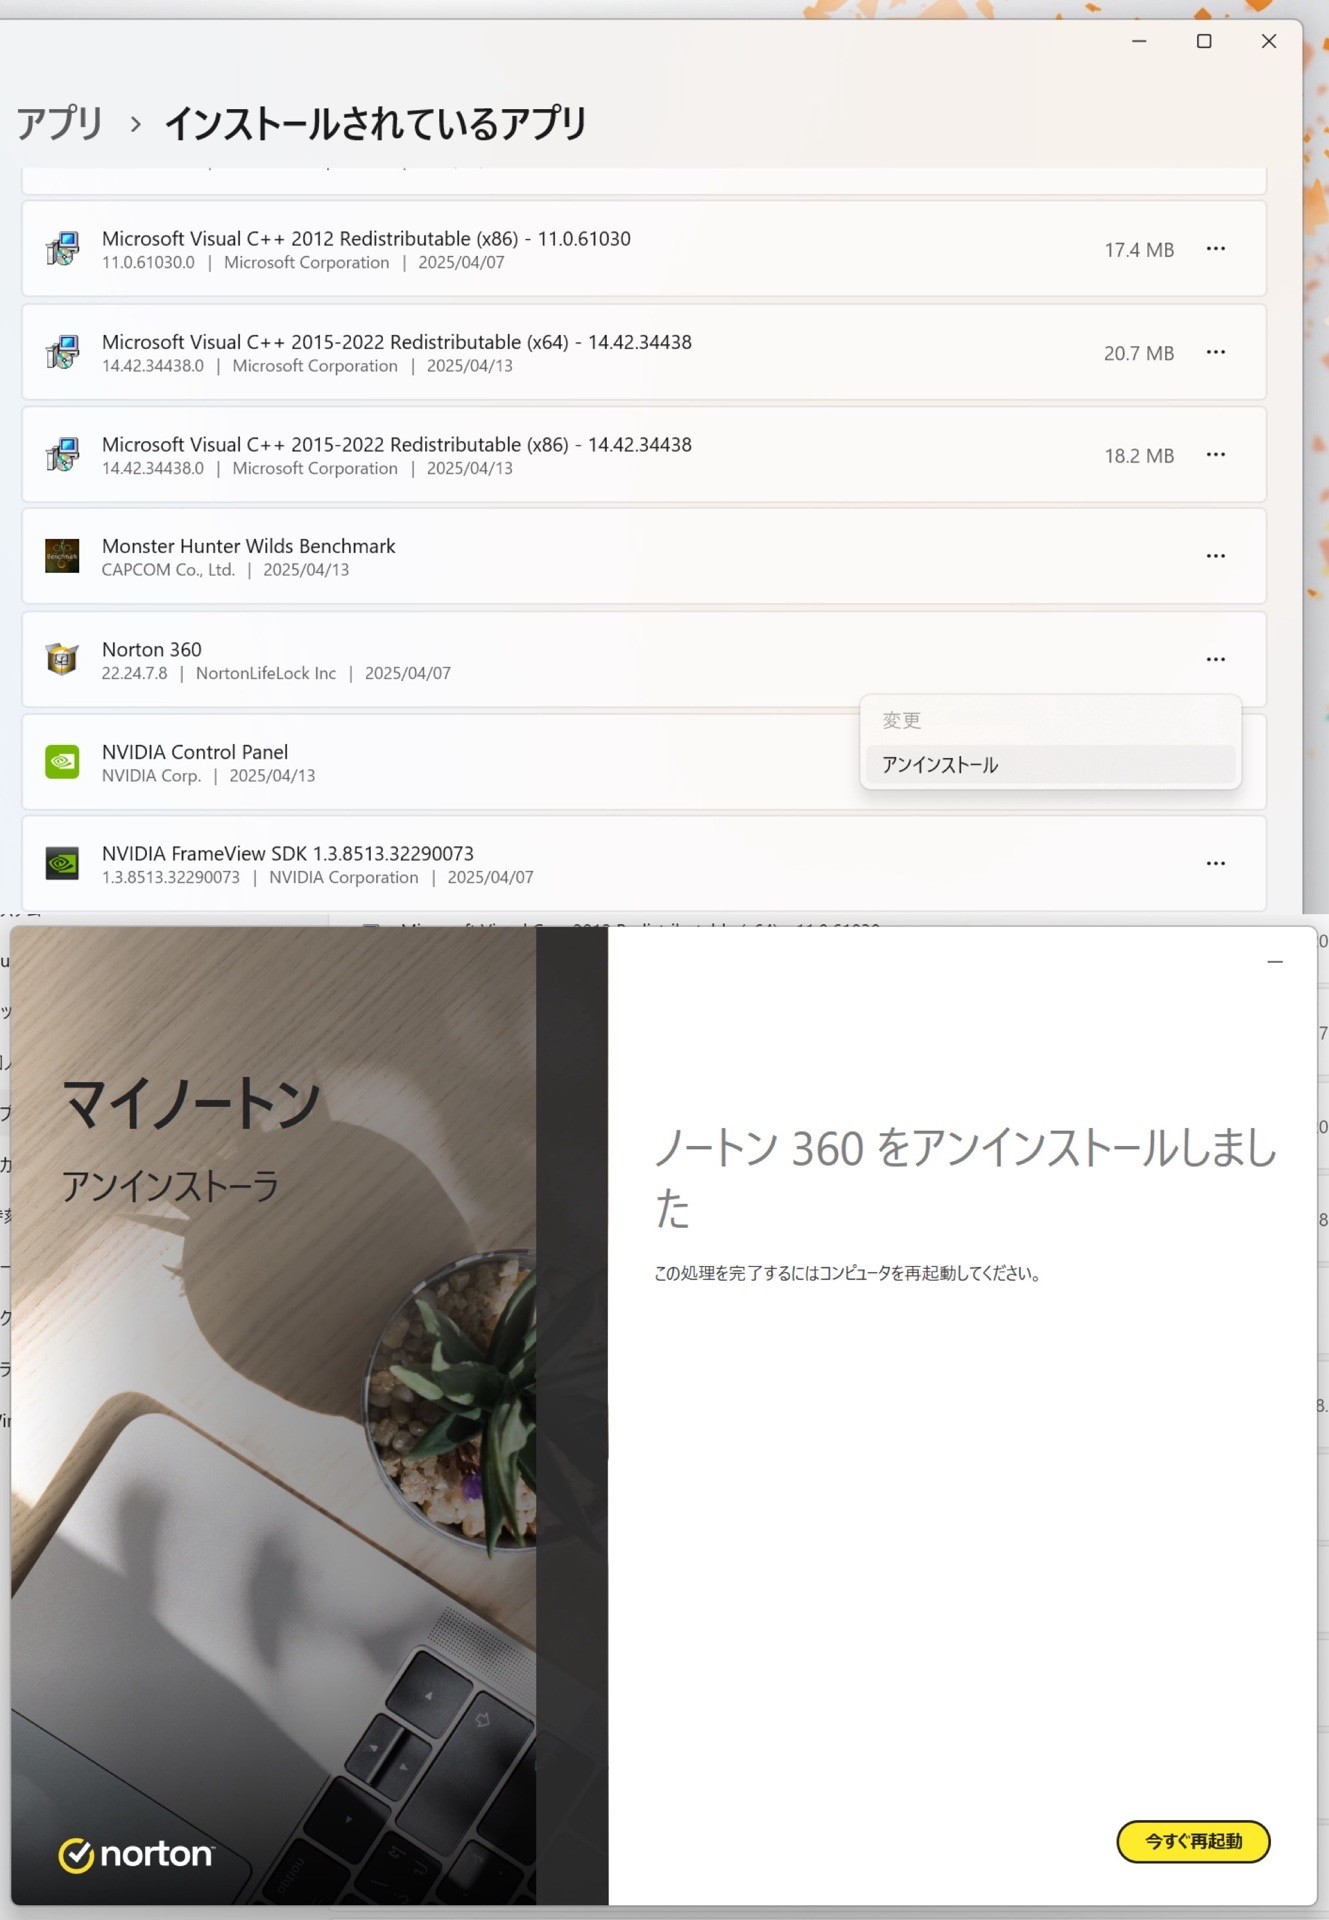Open more options for NVIDIA FrameView SDK
Image resolution: width=1329 pixels, height=1920 pixels.
pyautogui.click(x=1215, y=864)
